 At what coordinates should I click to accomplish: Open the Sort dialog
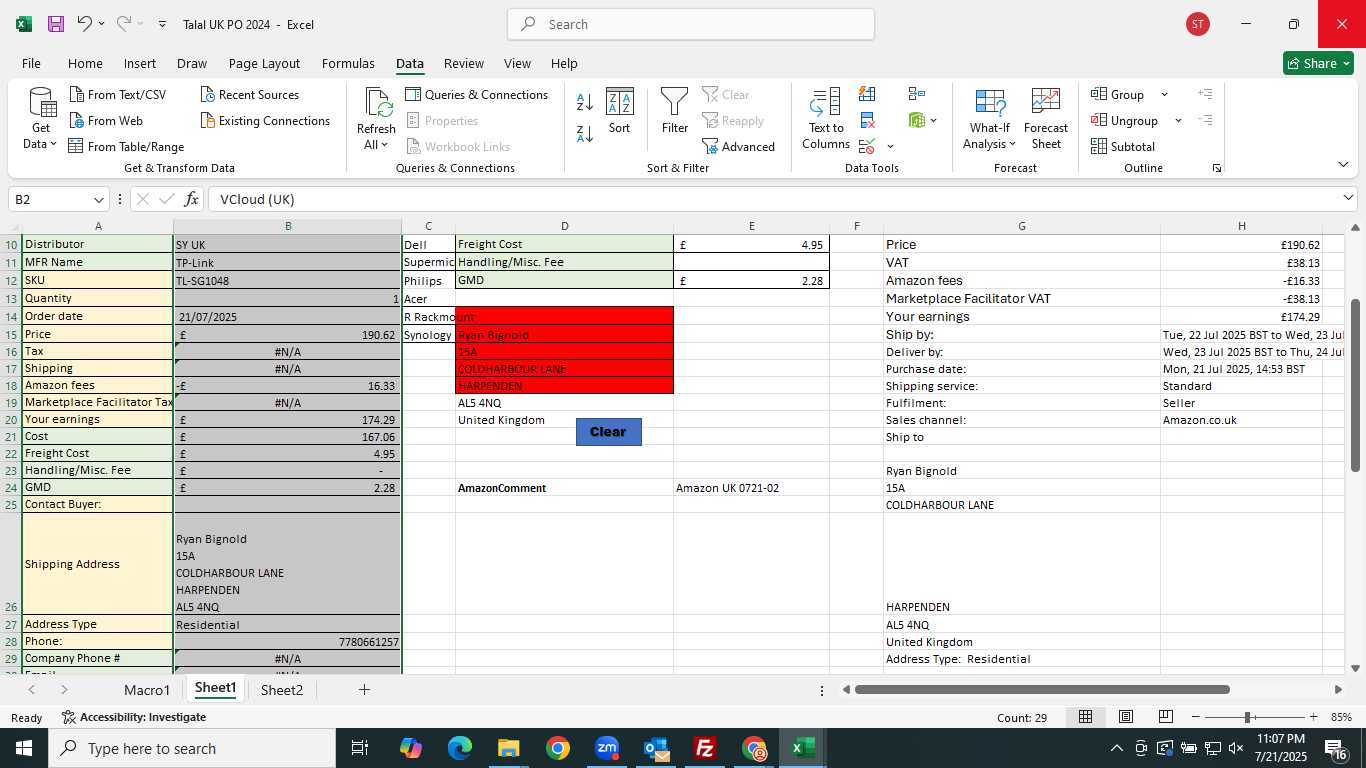coord(620,111)
